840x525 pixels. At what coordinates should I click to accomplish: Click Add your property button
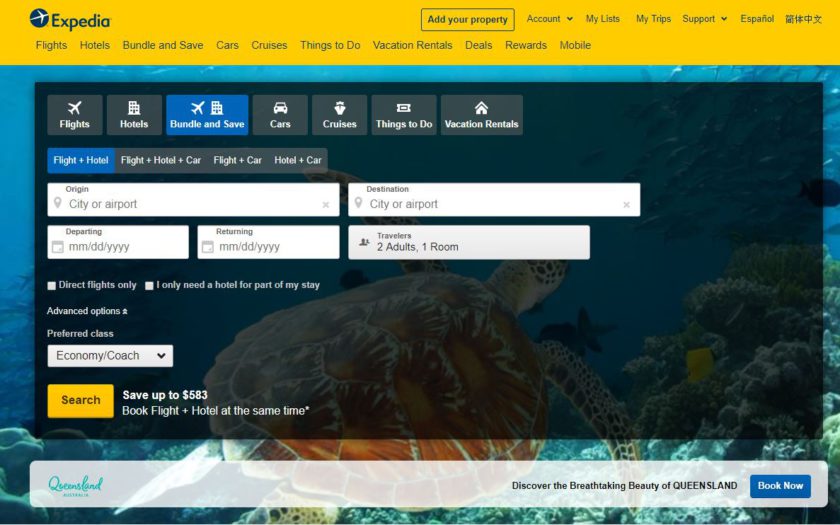point(468,20)
